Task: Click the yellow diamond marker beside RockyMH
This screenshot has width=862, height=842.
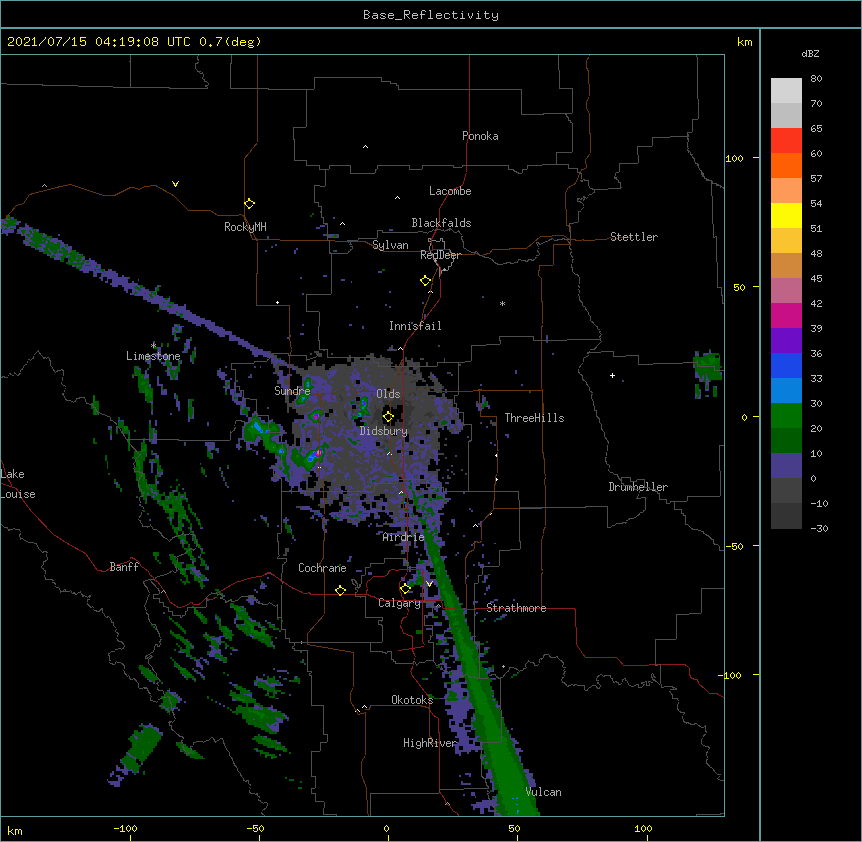Action: (249, 204)
